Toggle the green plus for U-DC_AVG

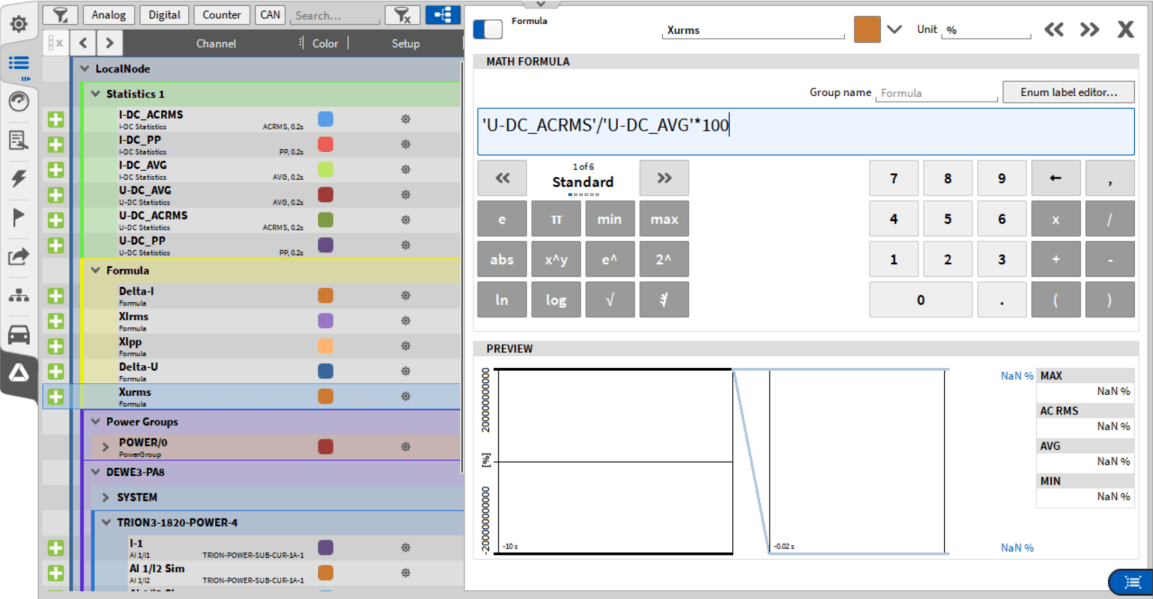pos(56,195)
